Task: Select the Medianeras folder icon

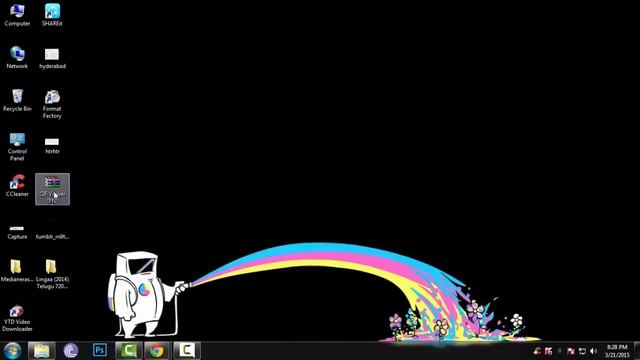Action: click(x=17, y=271)
